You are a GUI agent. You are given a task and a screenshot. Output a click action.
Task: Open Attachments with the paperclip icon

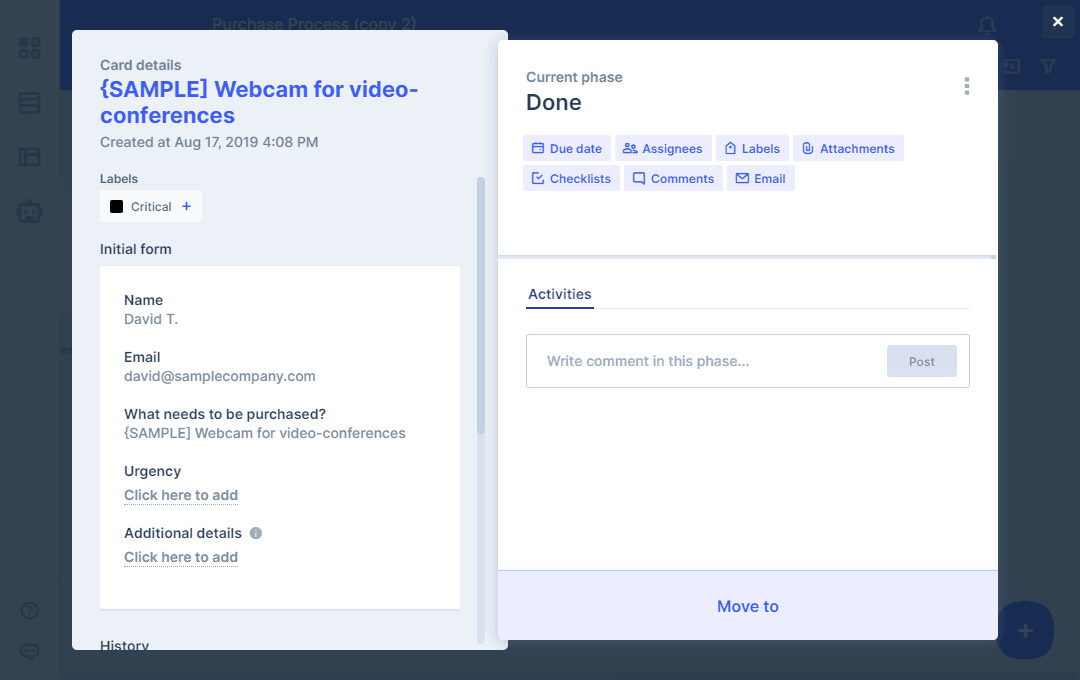(x=847, y=149)
